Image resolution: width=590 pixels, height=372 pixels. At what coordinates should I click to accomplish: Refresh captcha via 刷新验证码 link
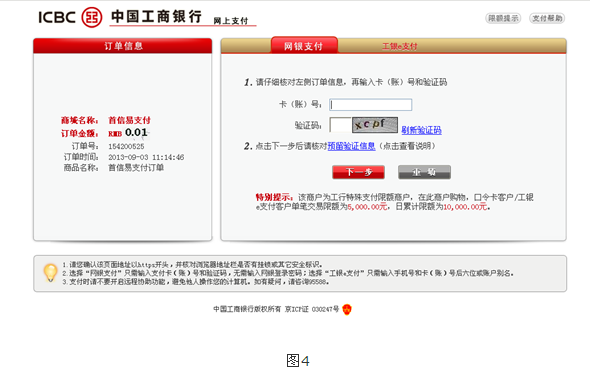point(421,130)
